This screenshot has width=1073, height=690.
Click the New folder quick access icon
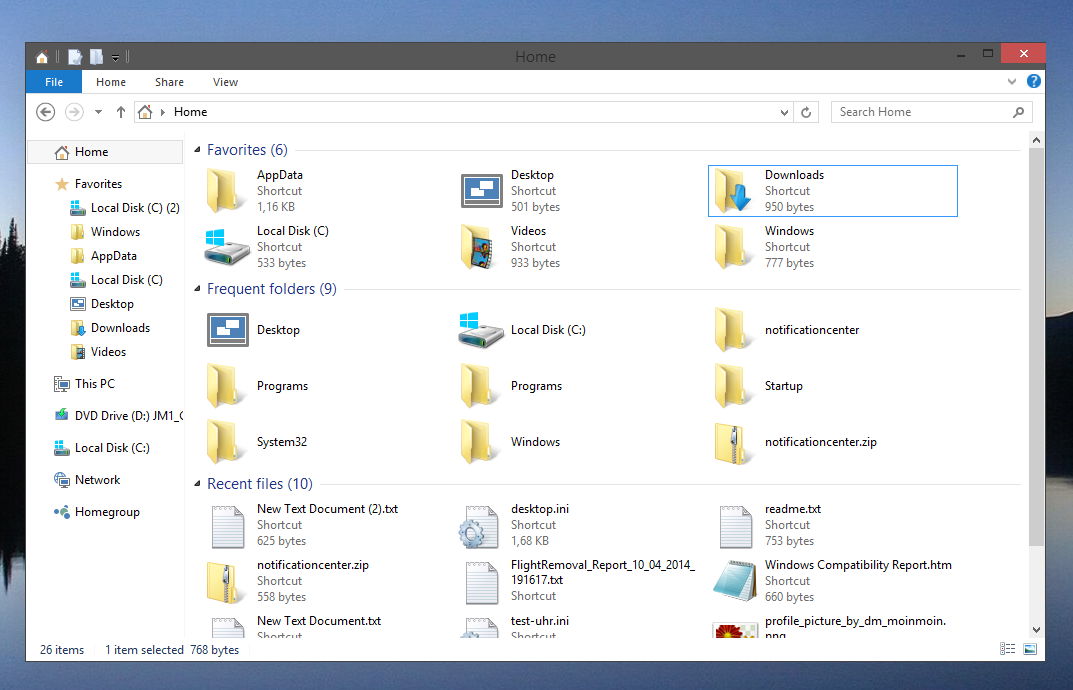(x=96, y=57)
